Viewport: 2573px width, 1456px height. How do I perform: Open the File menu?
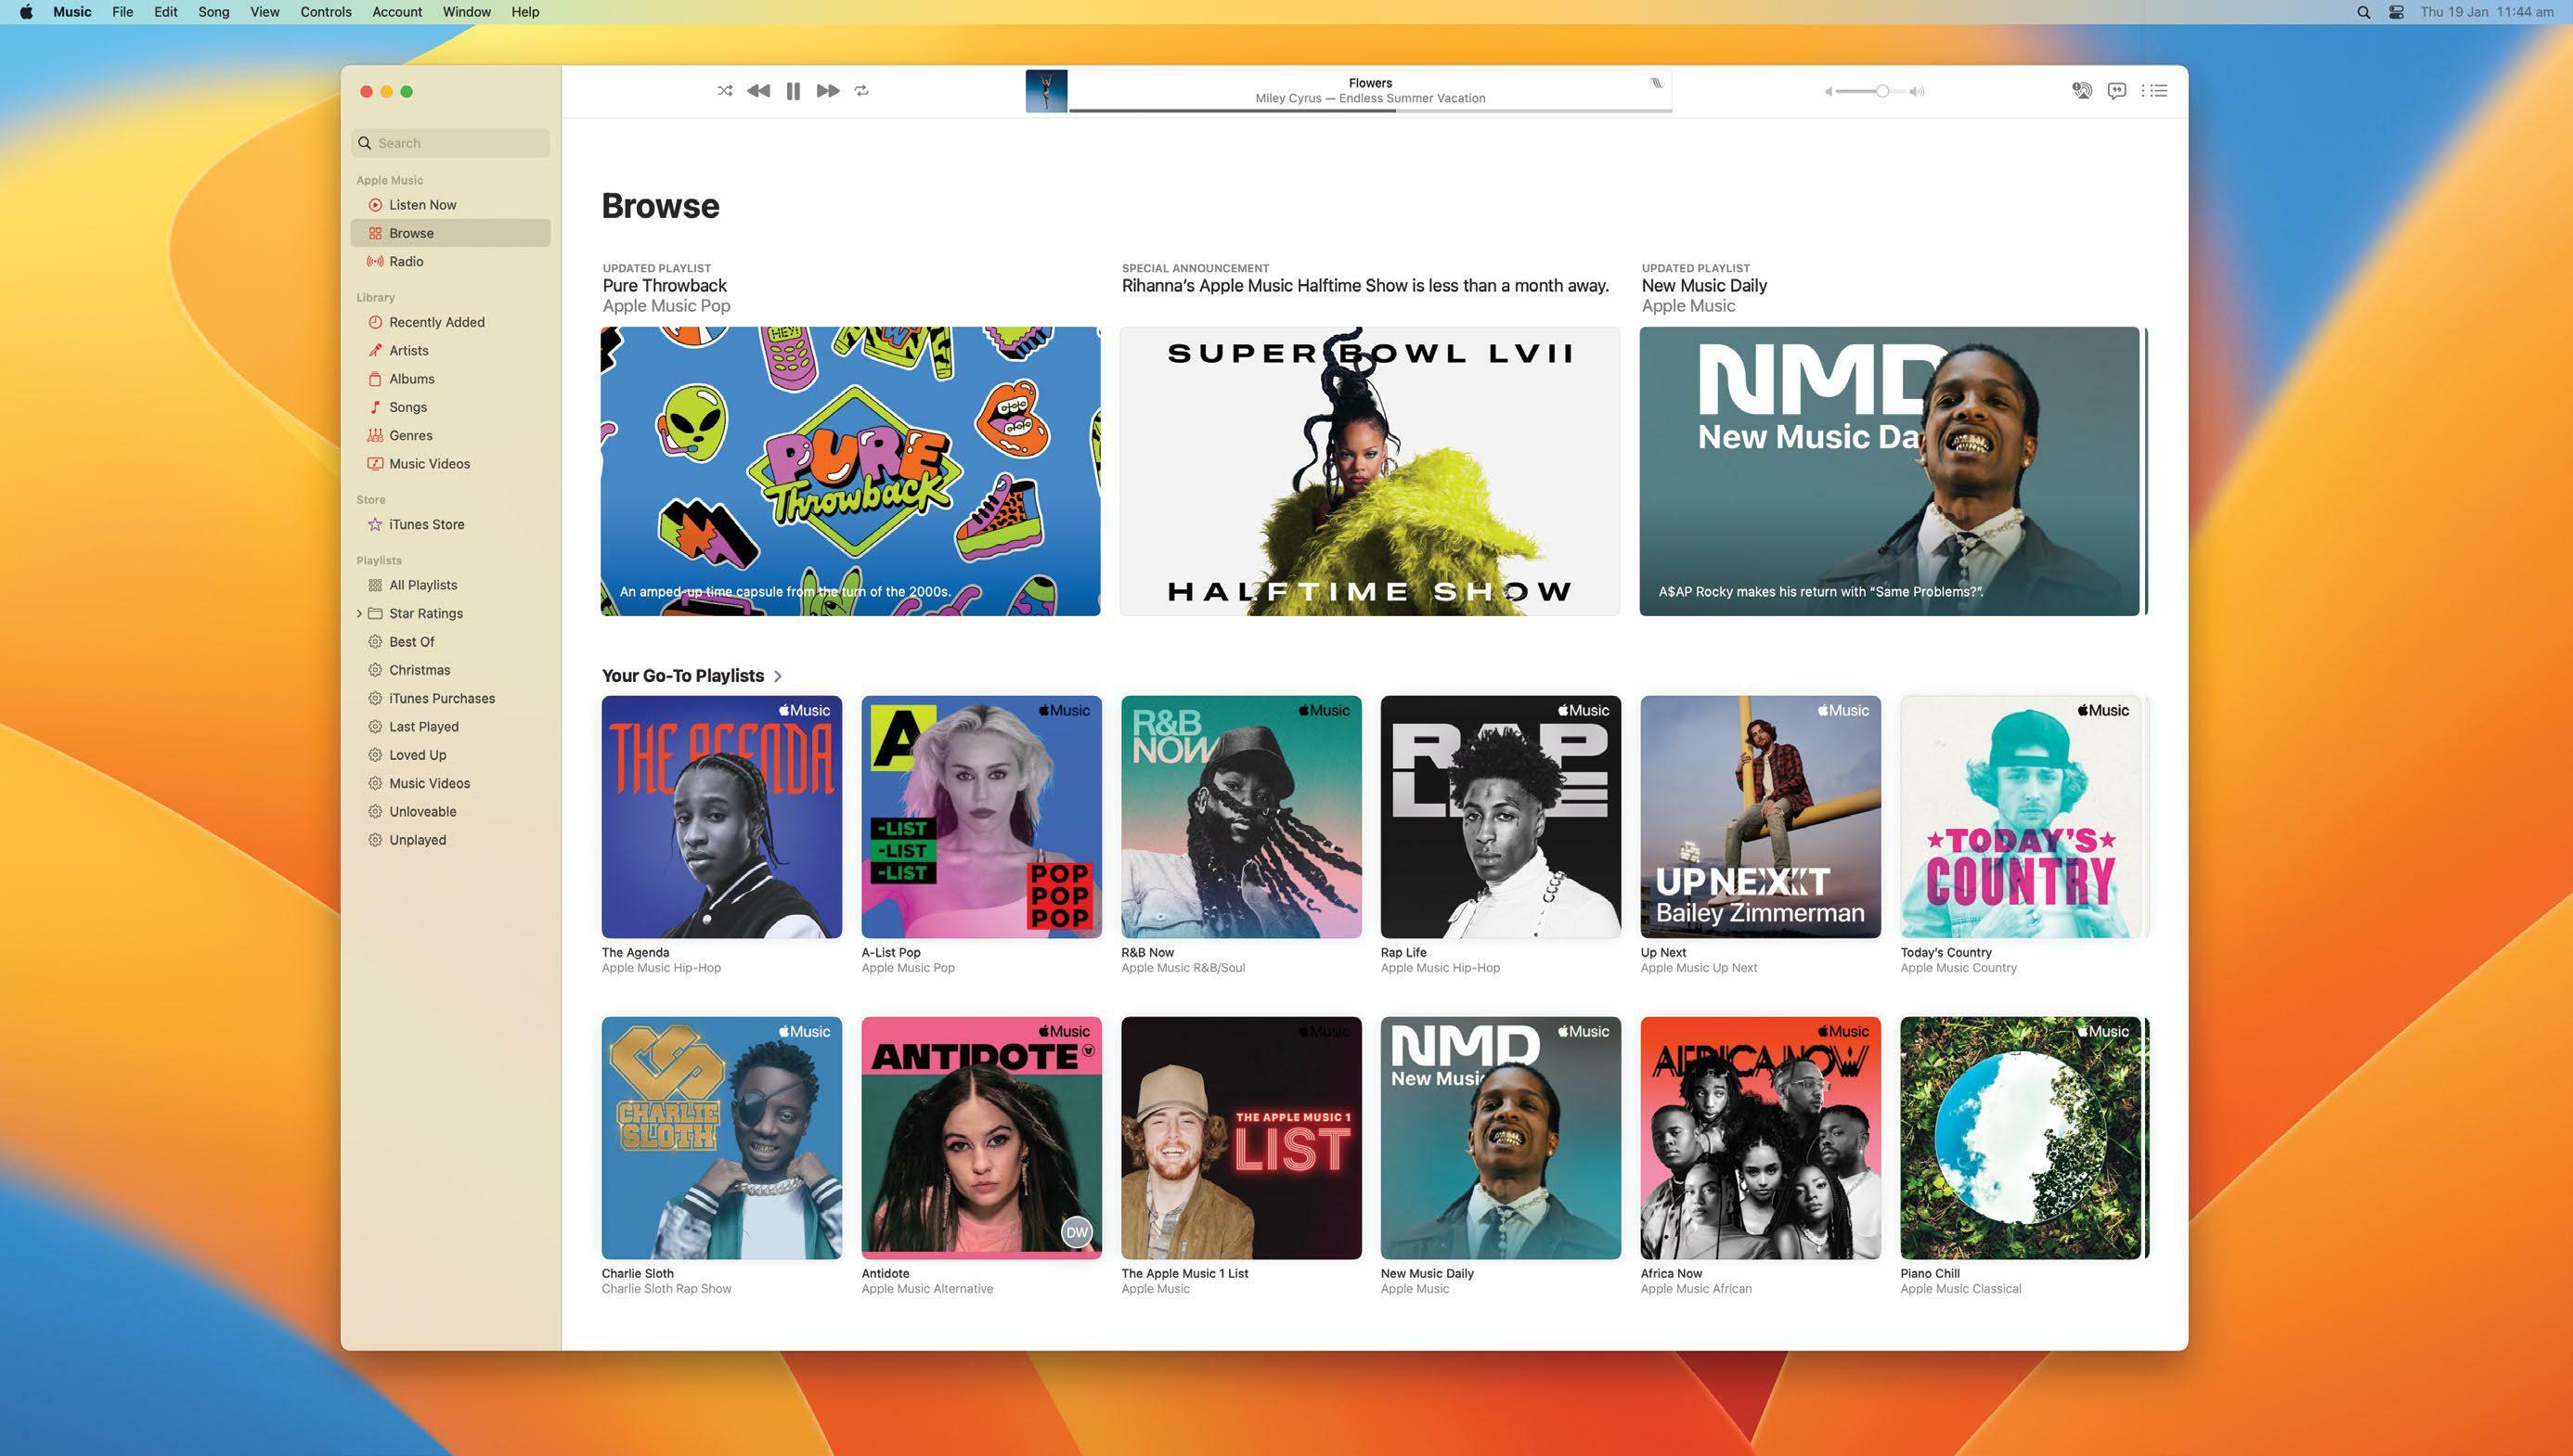coord(122,12)
